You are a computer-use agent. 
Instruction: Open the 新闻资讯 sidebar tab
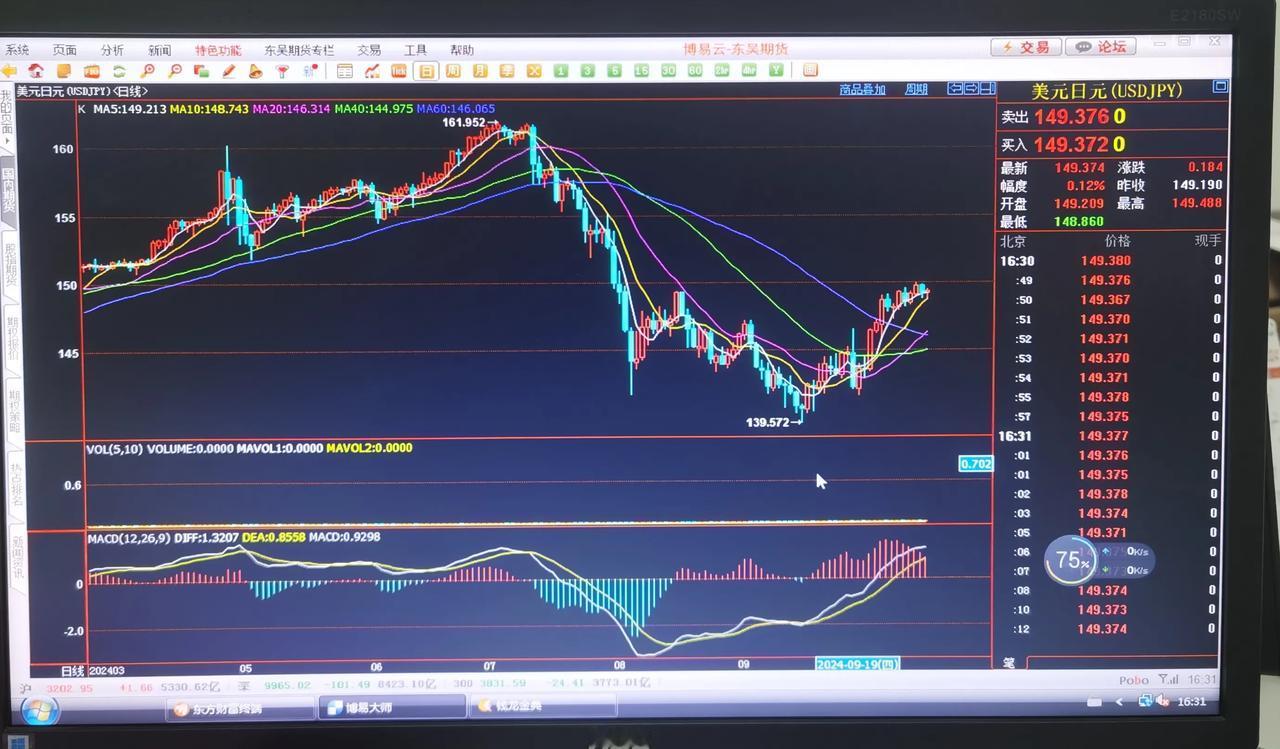tap(16, 560)
